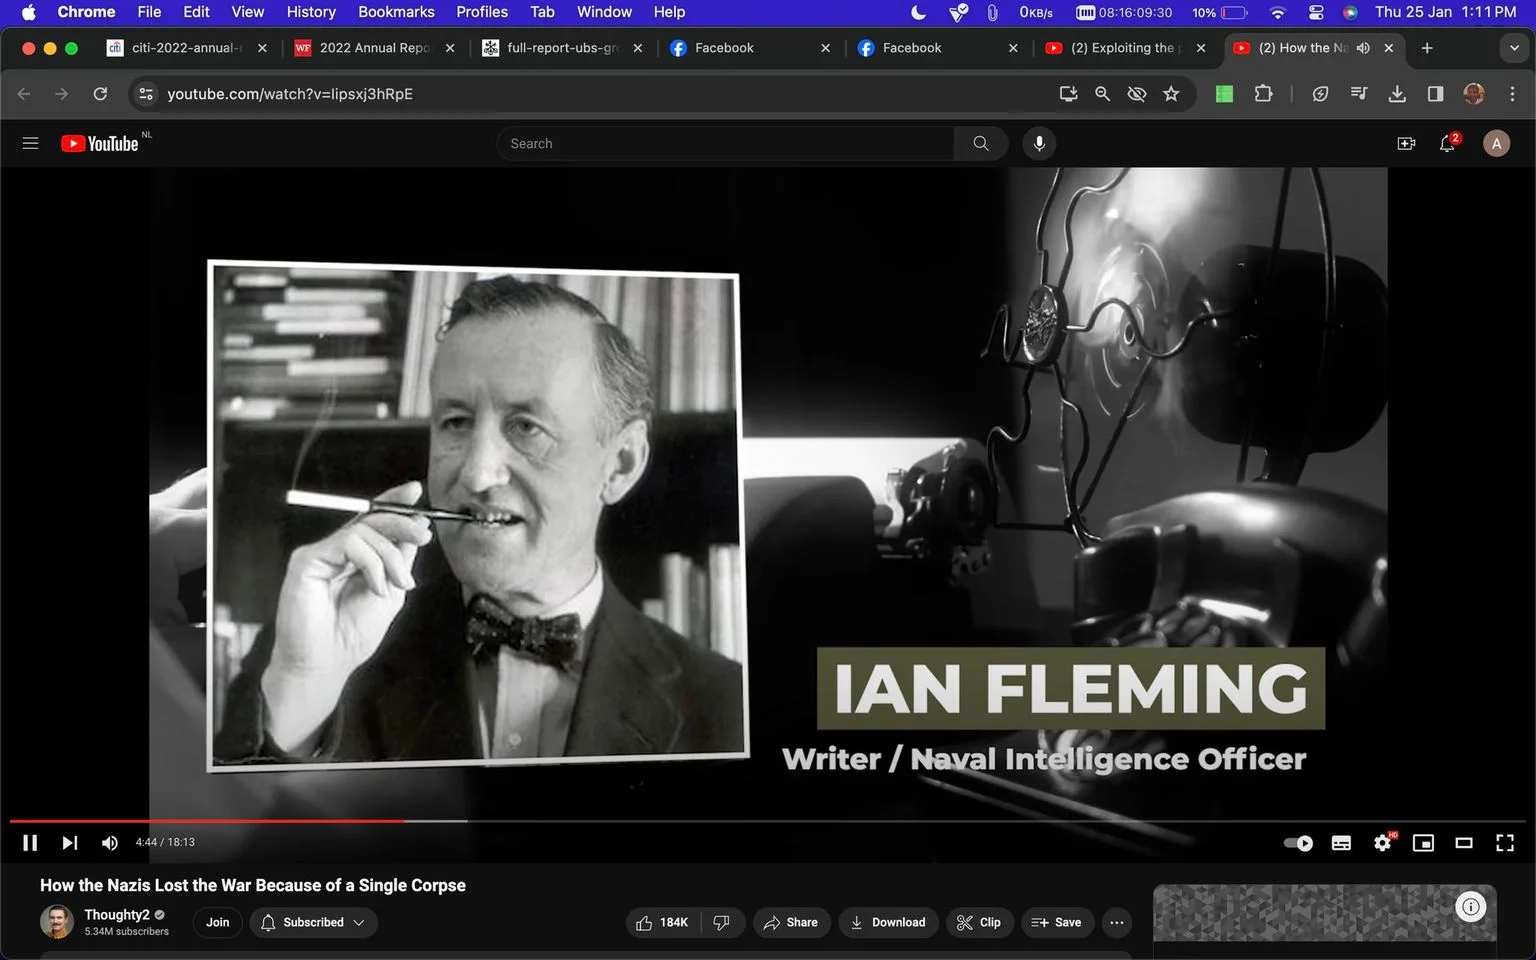Viewport: 1536px width, 960px height.
Task: Open video player settings gear
Action: 1383,843
